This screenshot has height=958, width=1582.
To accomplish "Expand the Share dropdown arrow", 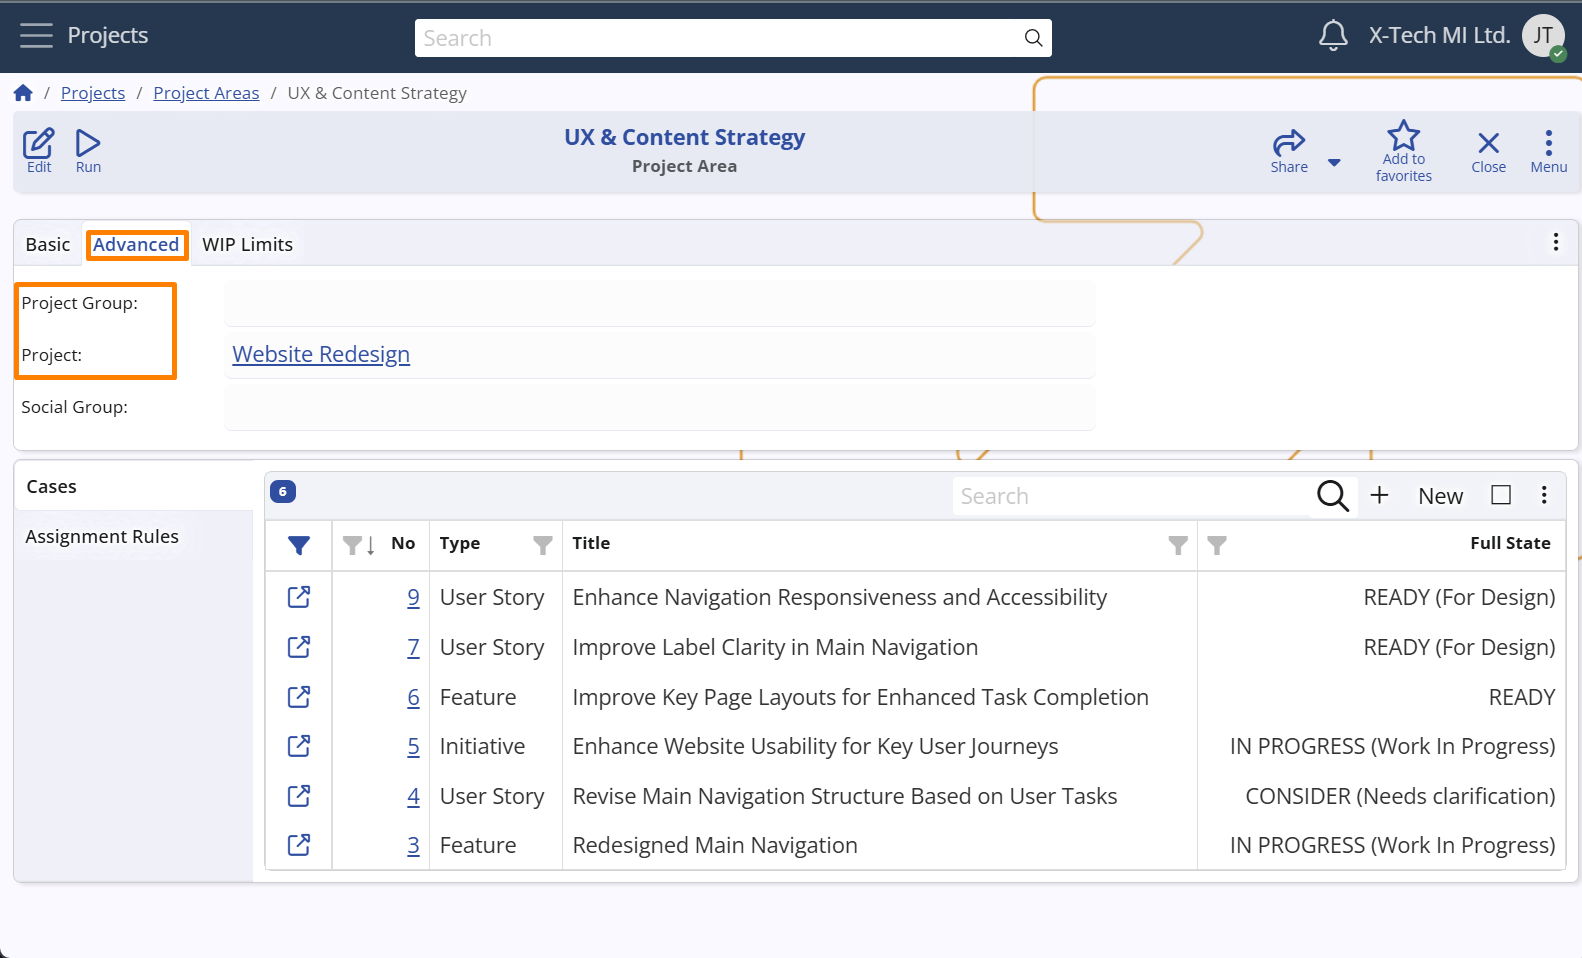I will coord(1334,163).
